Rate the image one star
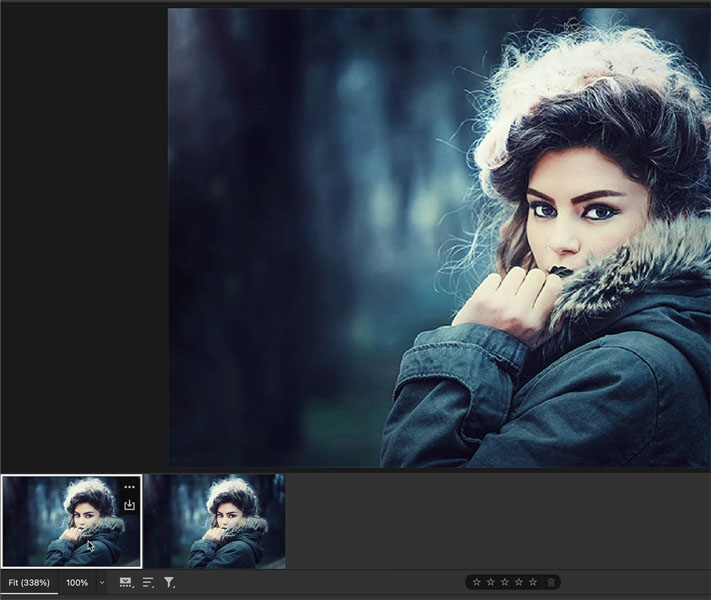 pyautogui.click(x=476, y=582)
